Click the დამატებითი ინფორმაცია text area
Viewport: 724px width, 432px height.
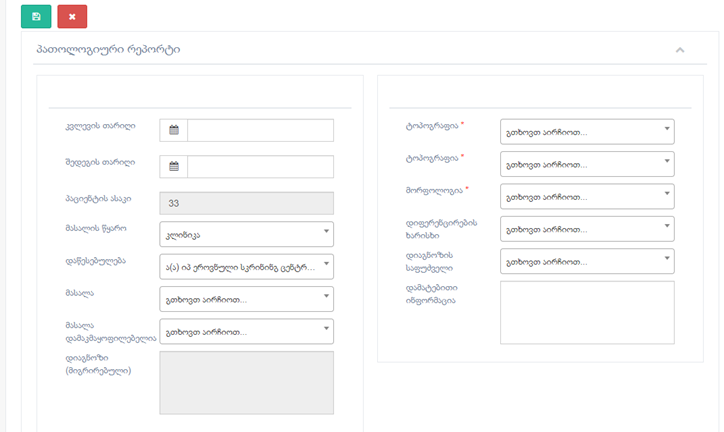[x=587, y=312]
